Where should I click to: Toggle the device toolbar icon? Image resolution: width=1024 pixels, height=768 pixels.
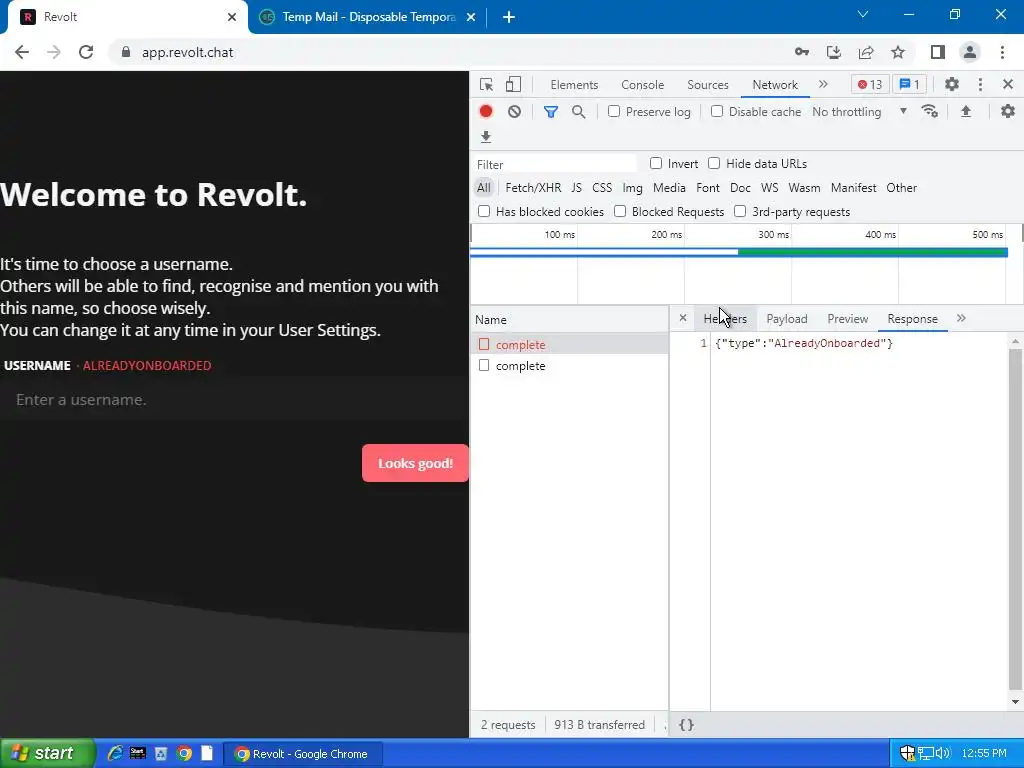point(513,84)
